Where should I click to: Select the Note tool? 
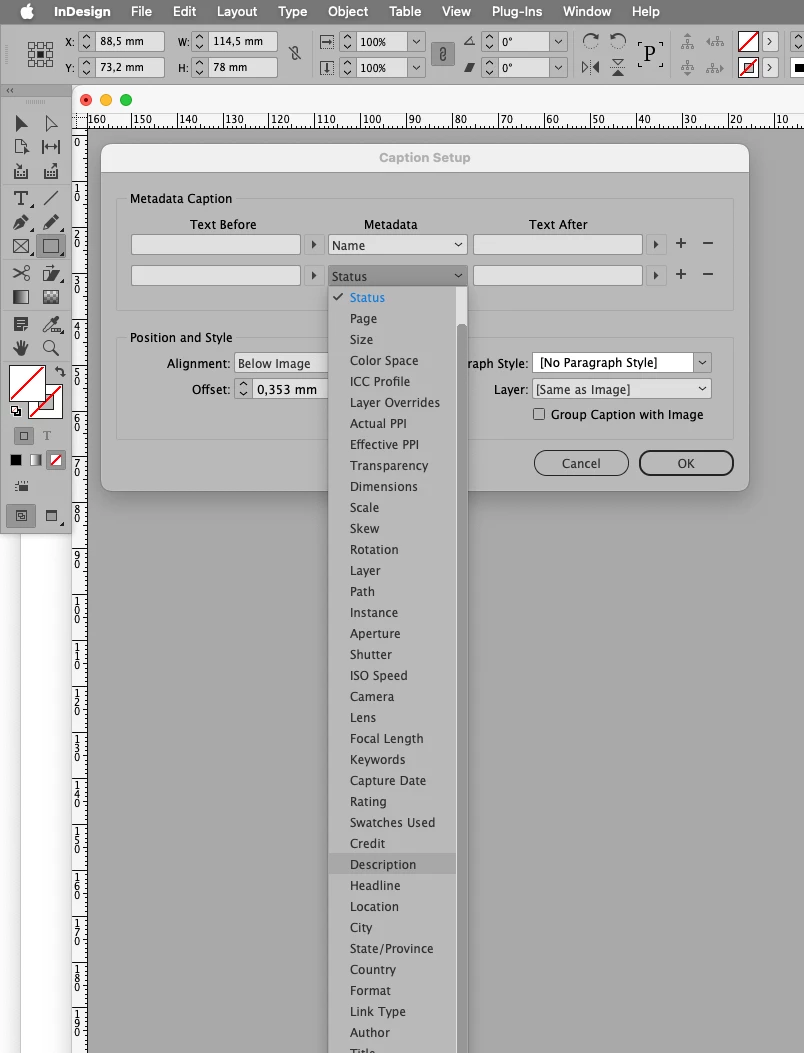click(x=21, y=324)
